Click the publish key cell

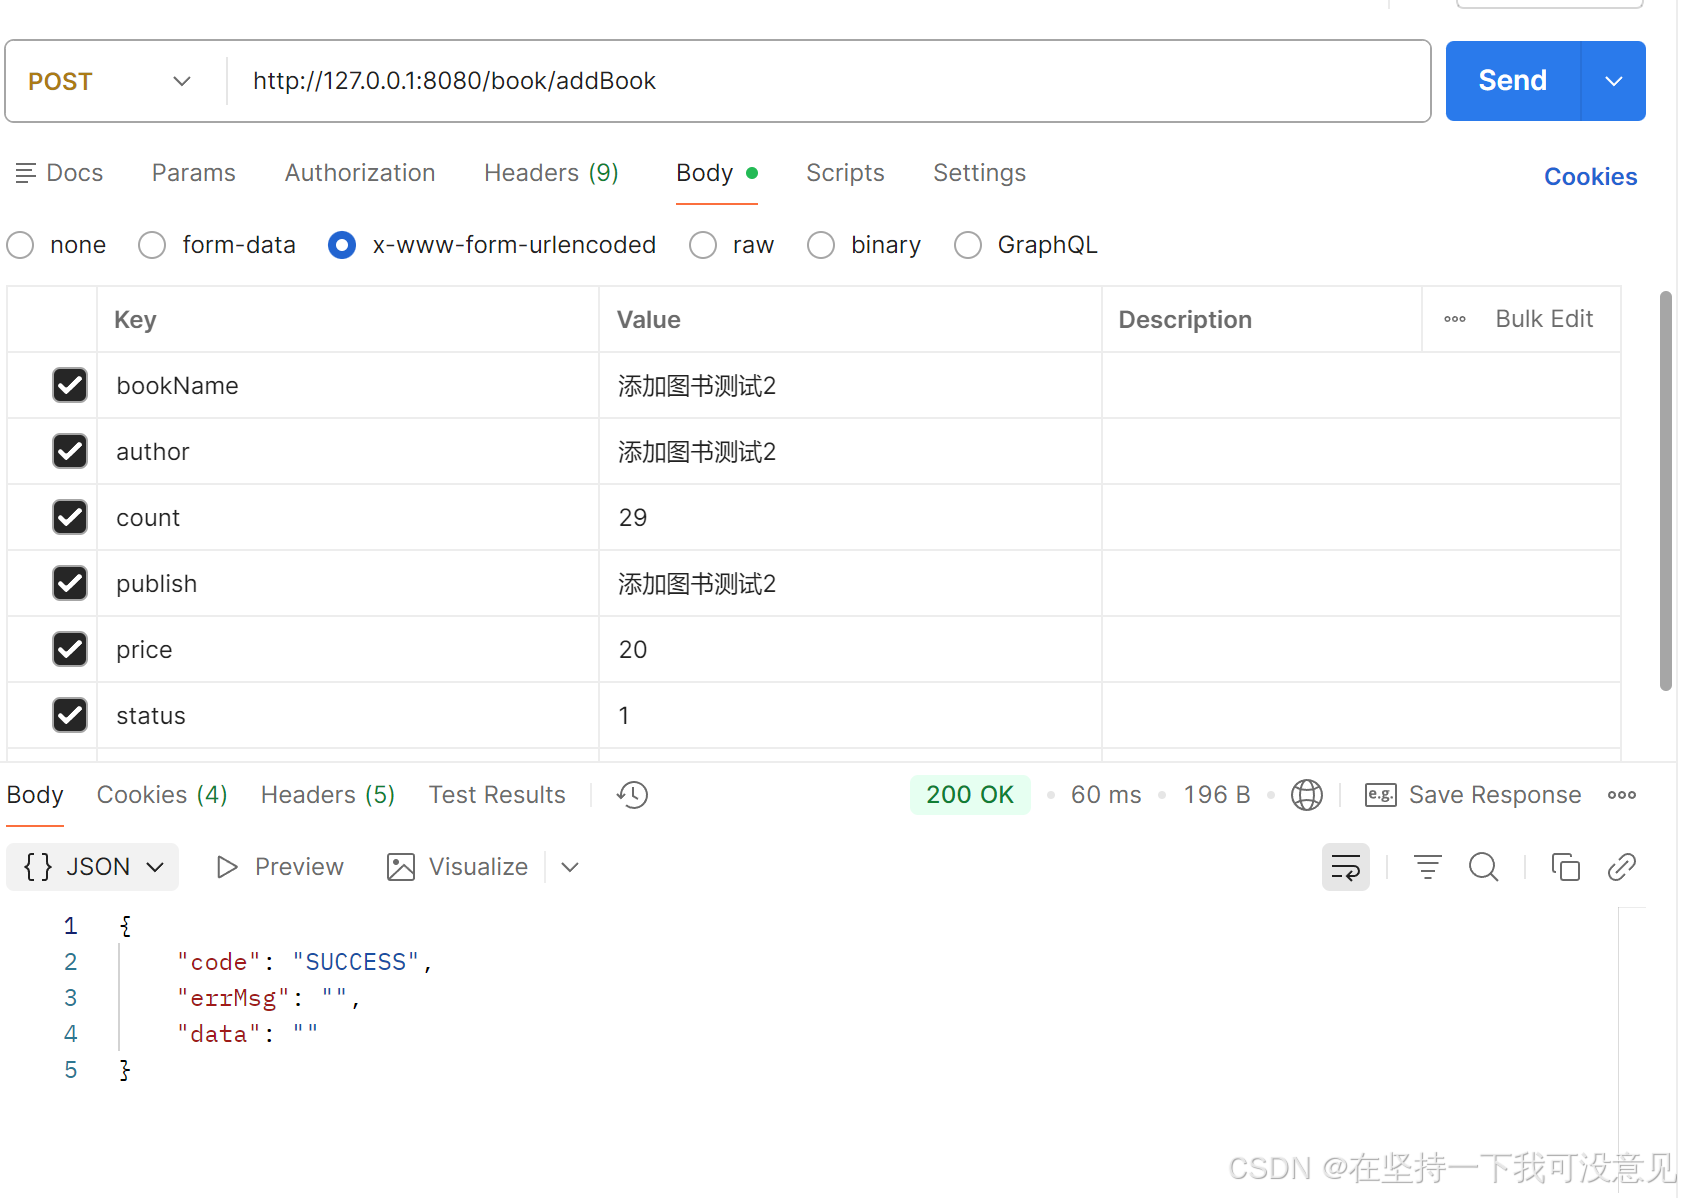coord(348,583)
